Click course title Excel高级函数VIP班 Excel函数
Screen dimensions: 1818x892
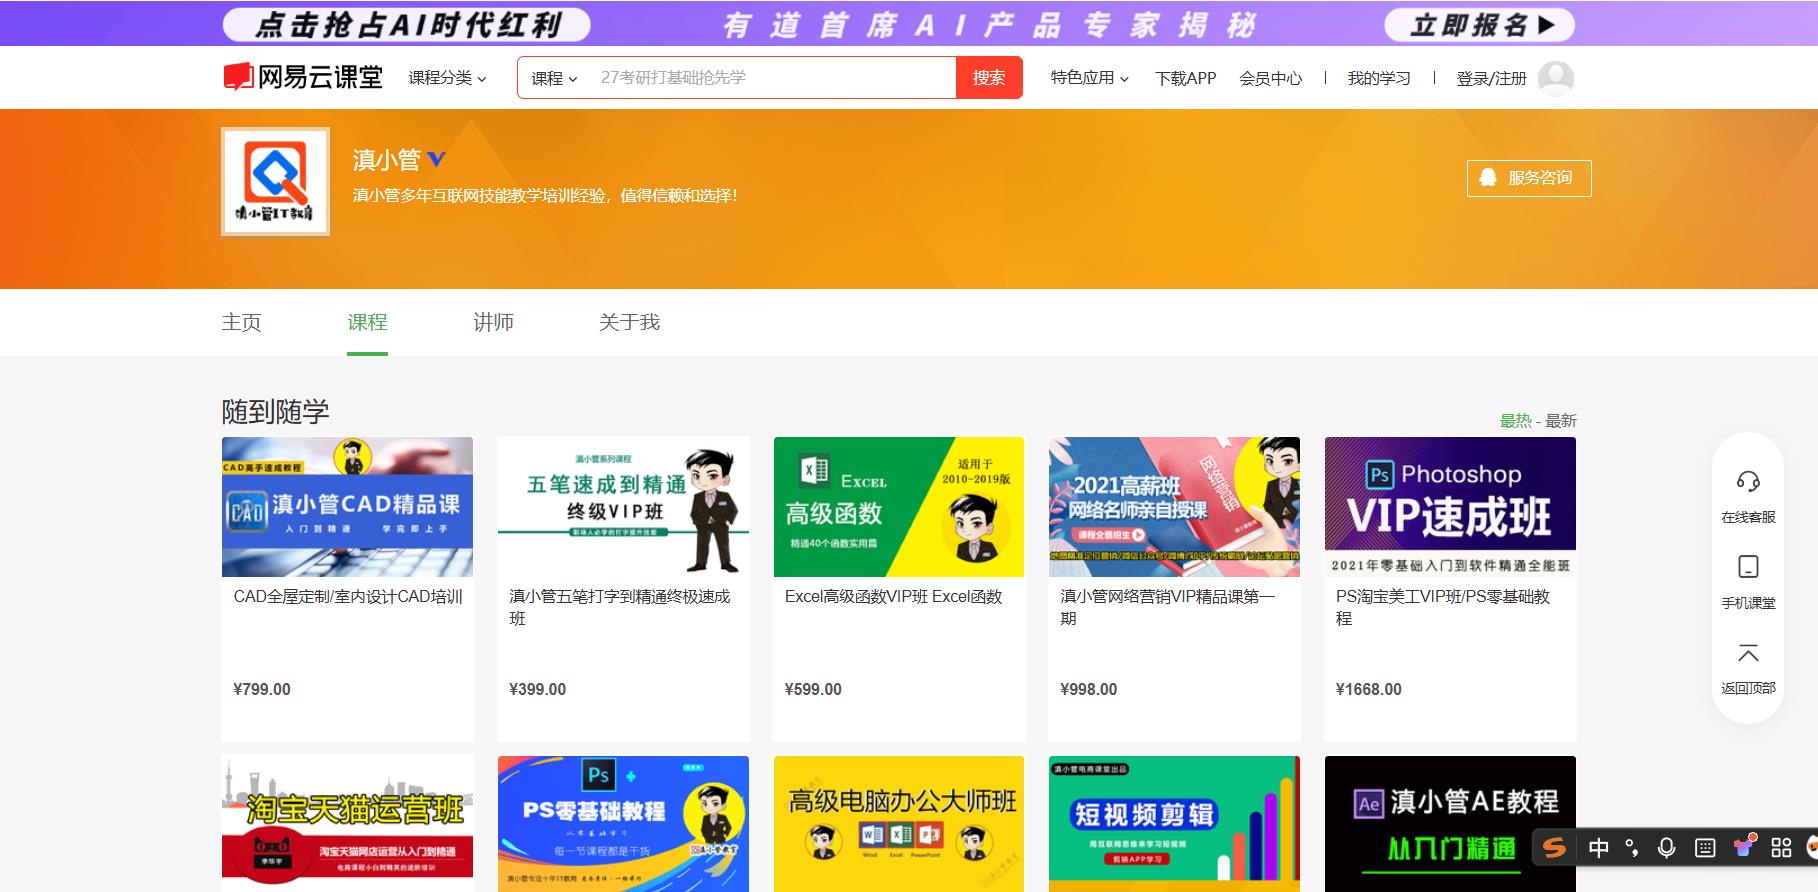893,597
